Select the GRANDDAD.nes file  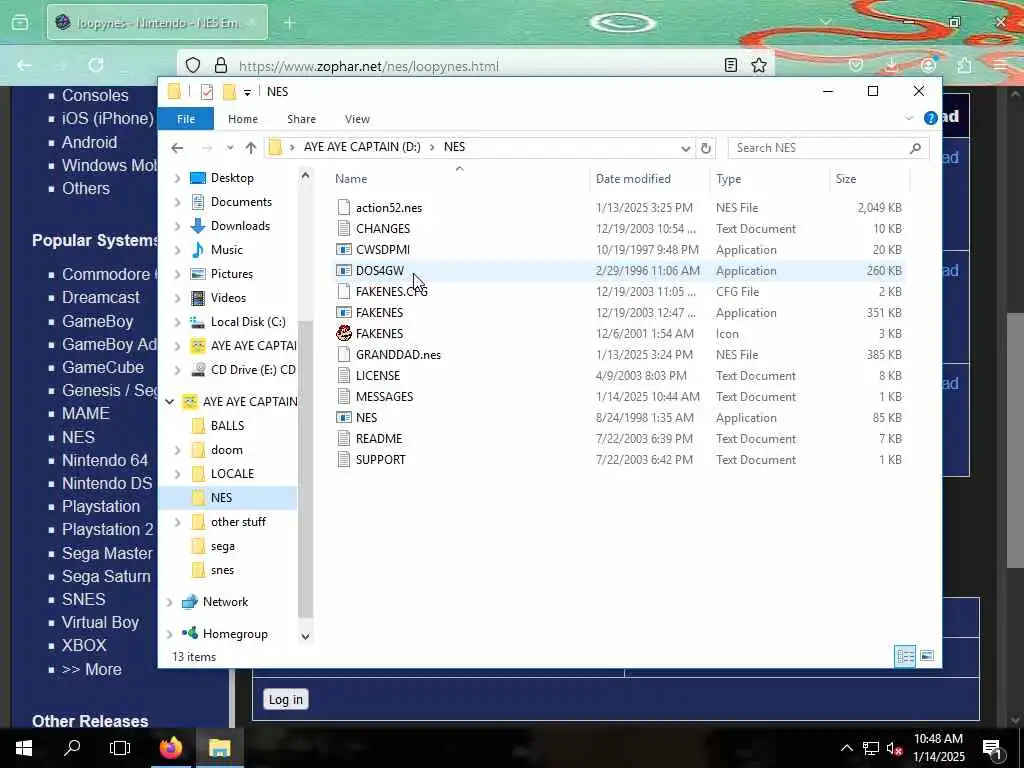point(398,355)
